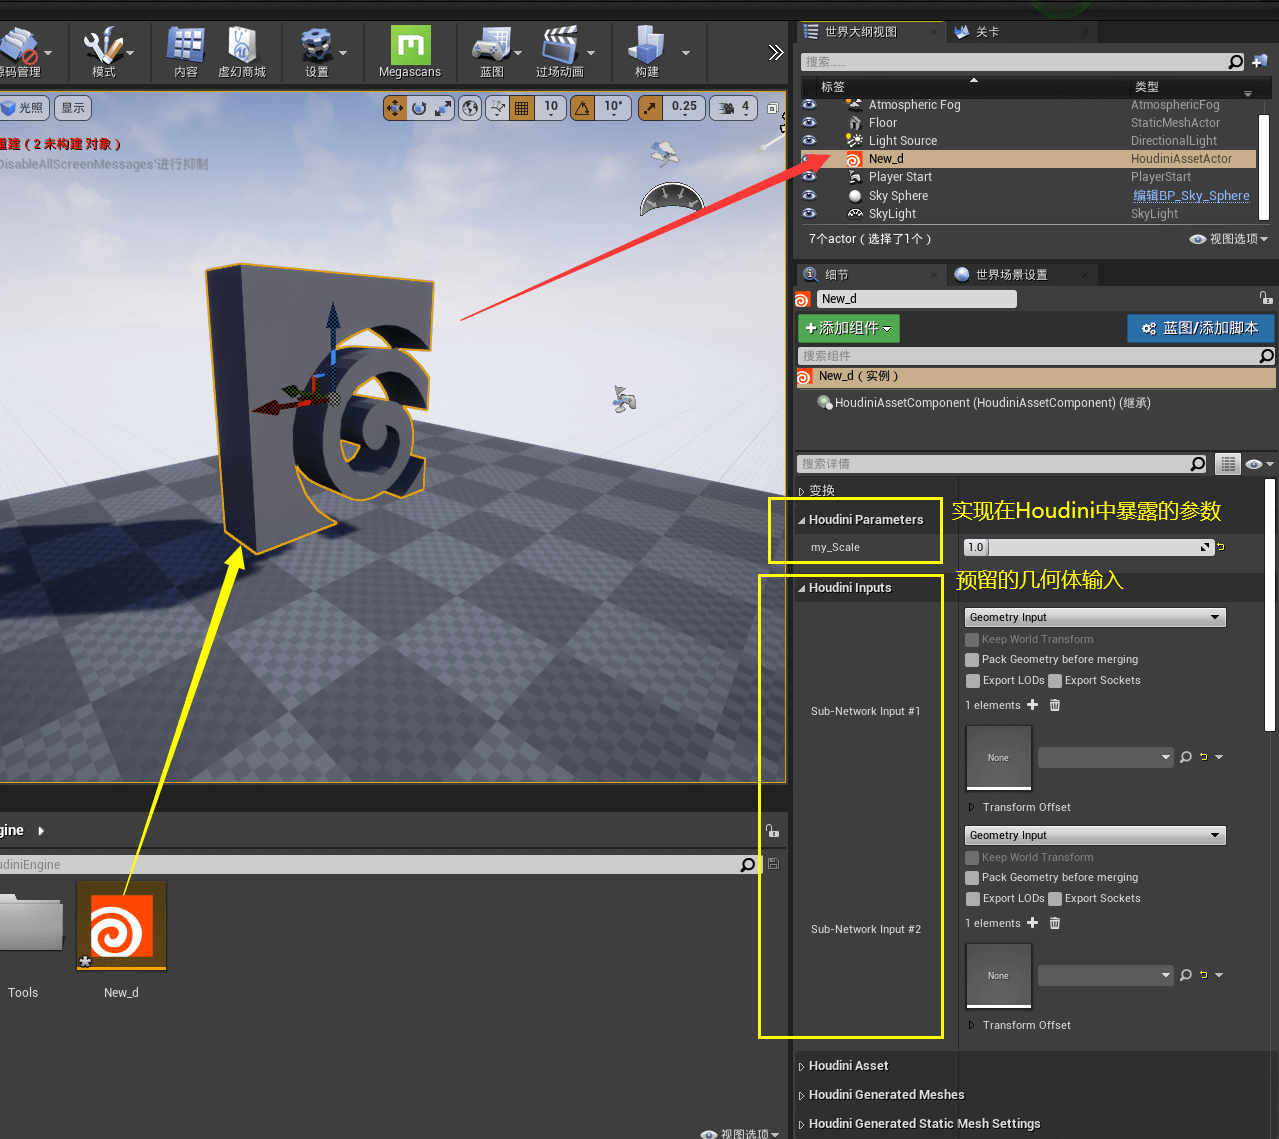Screen dimensions: 1279x1139
Task: Open the 设置 settings toolbar icon
Action: coord(317,52)
